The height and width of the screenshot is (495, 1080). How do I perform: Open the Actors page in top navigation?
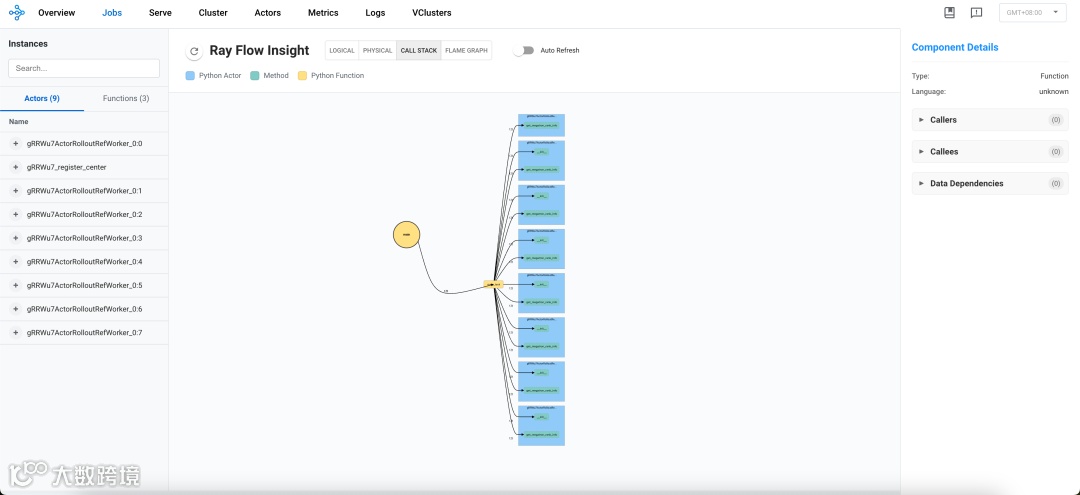[268, 13]
